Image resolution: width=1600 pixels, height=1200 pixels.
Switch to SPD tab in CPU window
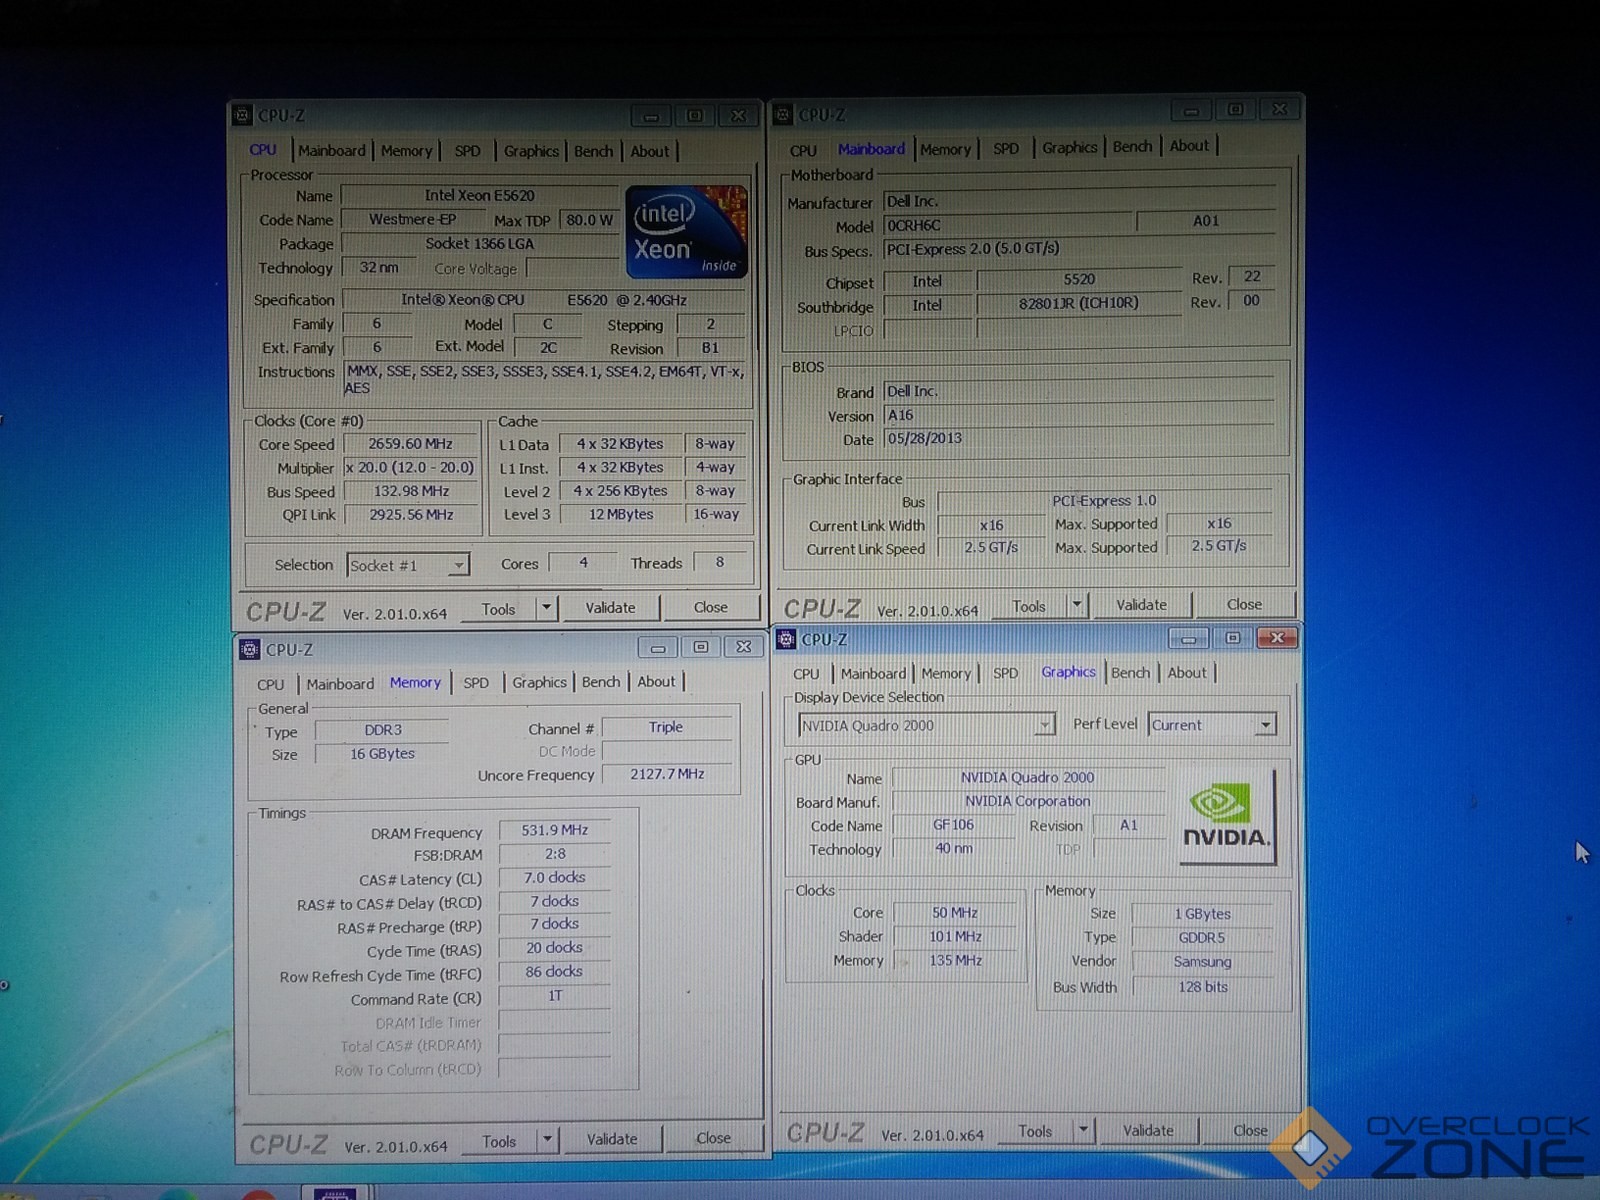pyautogui.click(x=467, y=151)
